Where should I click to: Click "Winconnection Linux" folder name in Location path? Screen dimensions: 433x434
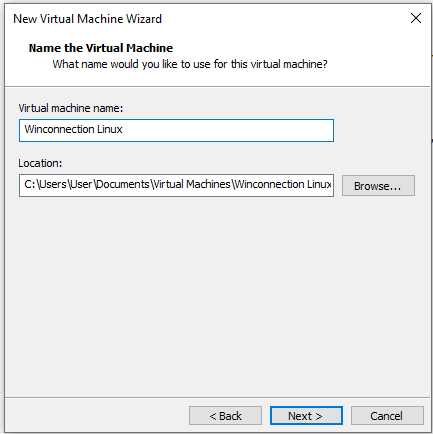pos(283,184)
